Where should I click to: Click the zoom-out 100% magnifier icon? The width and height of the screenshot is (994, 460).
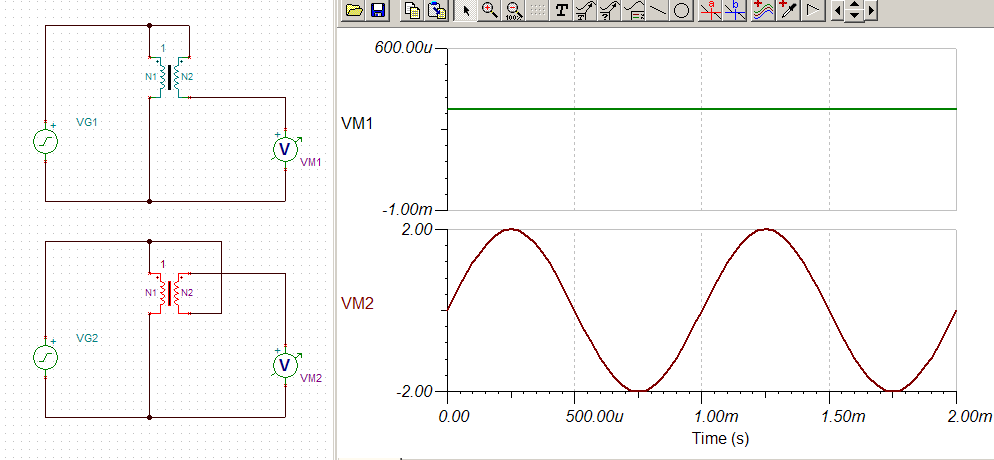click(x=513, y=10)
